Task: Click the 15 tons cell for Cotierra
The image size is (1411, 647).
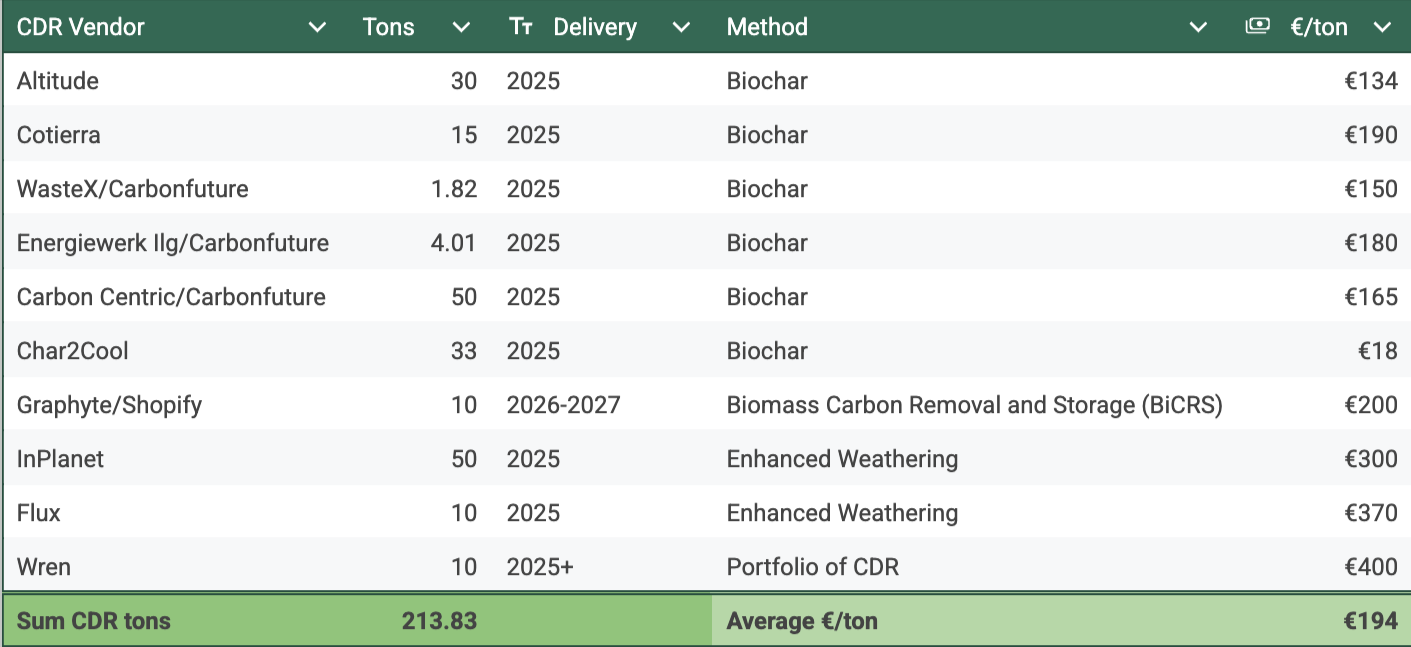Action: click(464, 135)
